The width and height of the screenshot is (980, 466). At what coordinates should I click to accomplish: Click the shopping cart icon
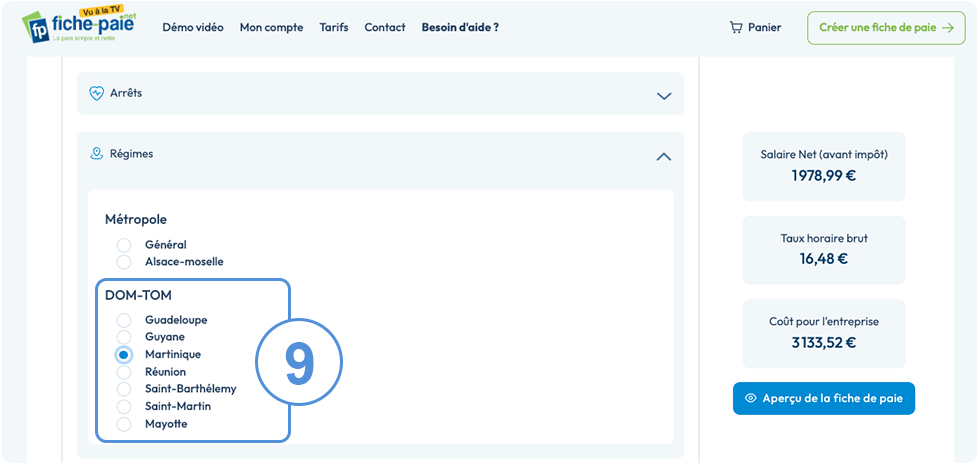(x=736, y=27)
